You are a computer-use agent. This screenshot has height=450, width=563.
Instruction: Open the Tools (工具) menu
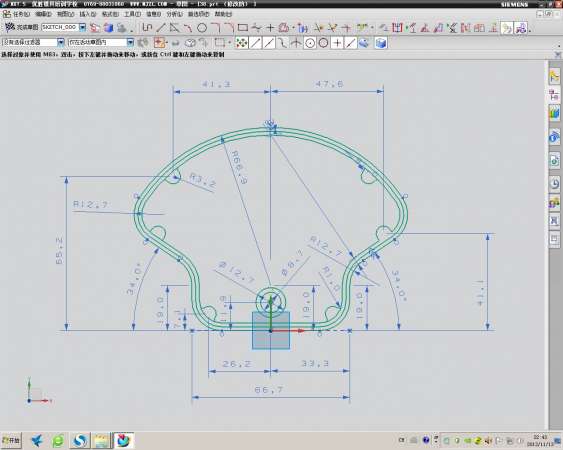tap(132, 14)
